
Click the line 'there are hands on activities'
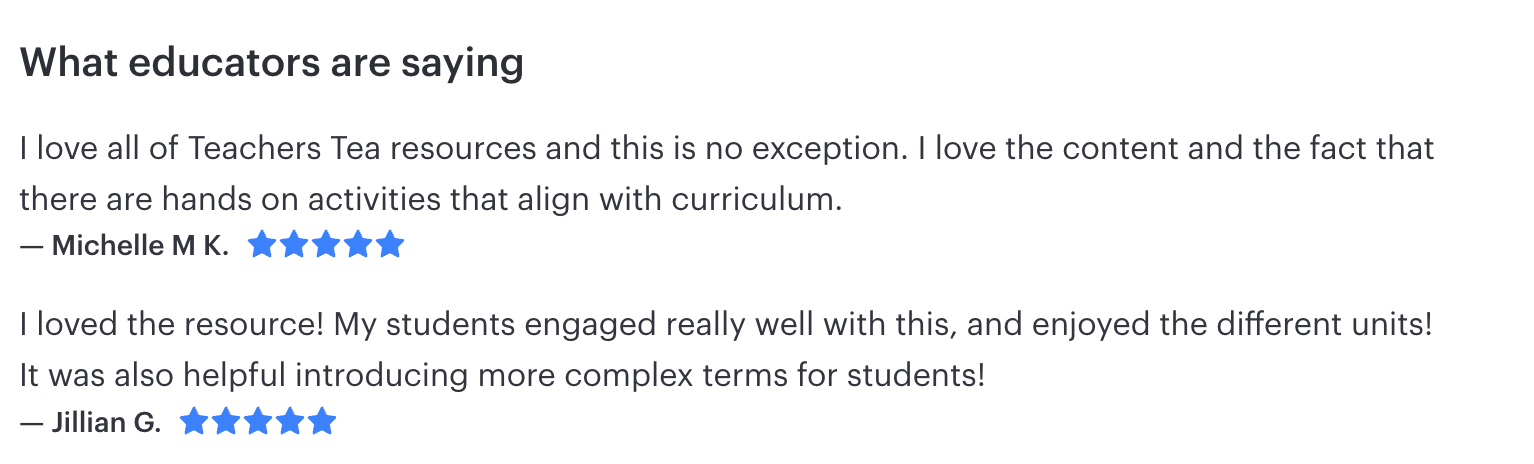(430, 199)
